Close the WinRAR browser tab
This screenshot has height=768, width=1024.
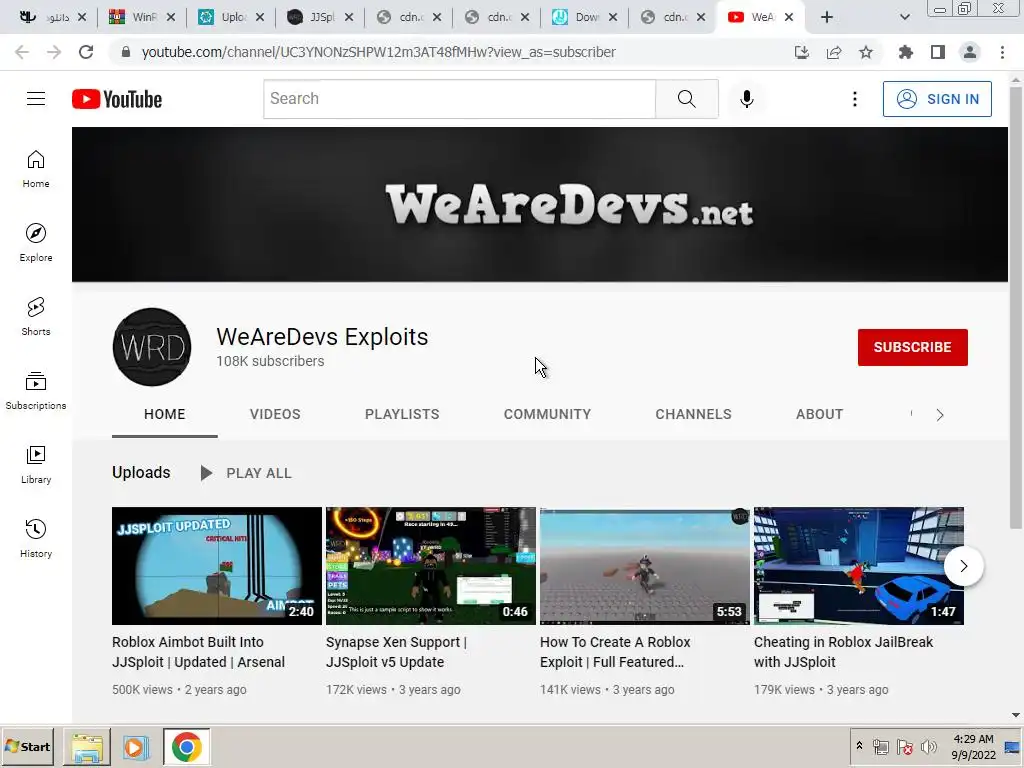pos(170,18)
